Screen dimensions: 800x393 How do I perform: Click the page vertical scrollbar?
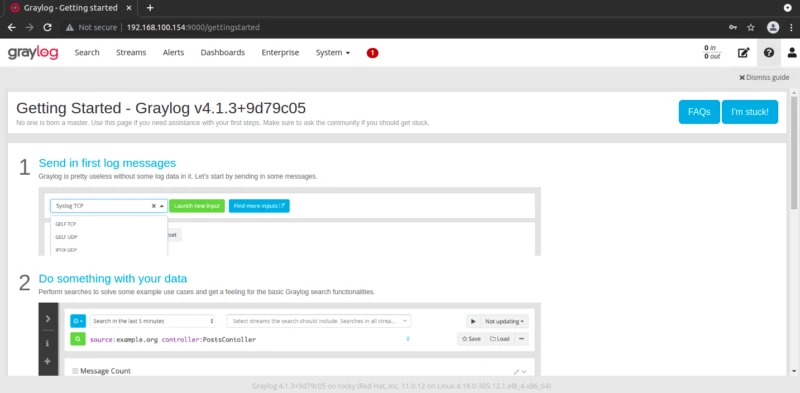tap(793, 152)
